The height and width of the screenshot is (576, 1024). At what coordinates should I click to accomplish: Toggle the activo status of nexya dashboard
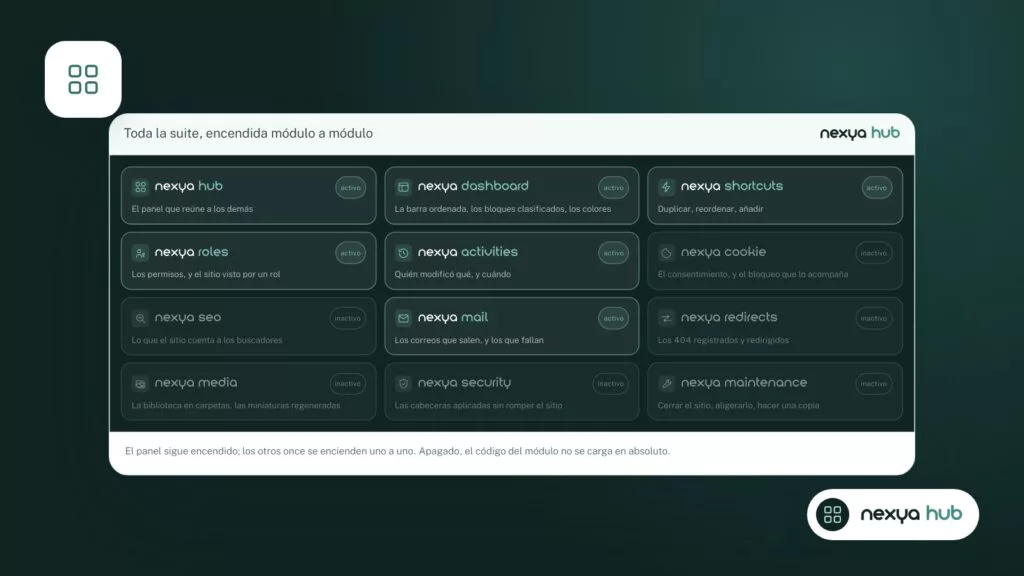coord(613,187)
